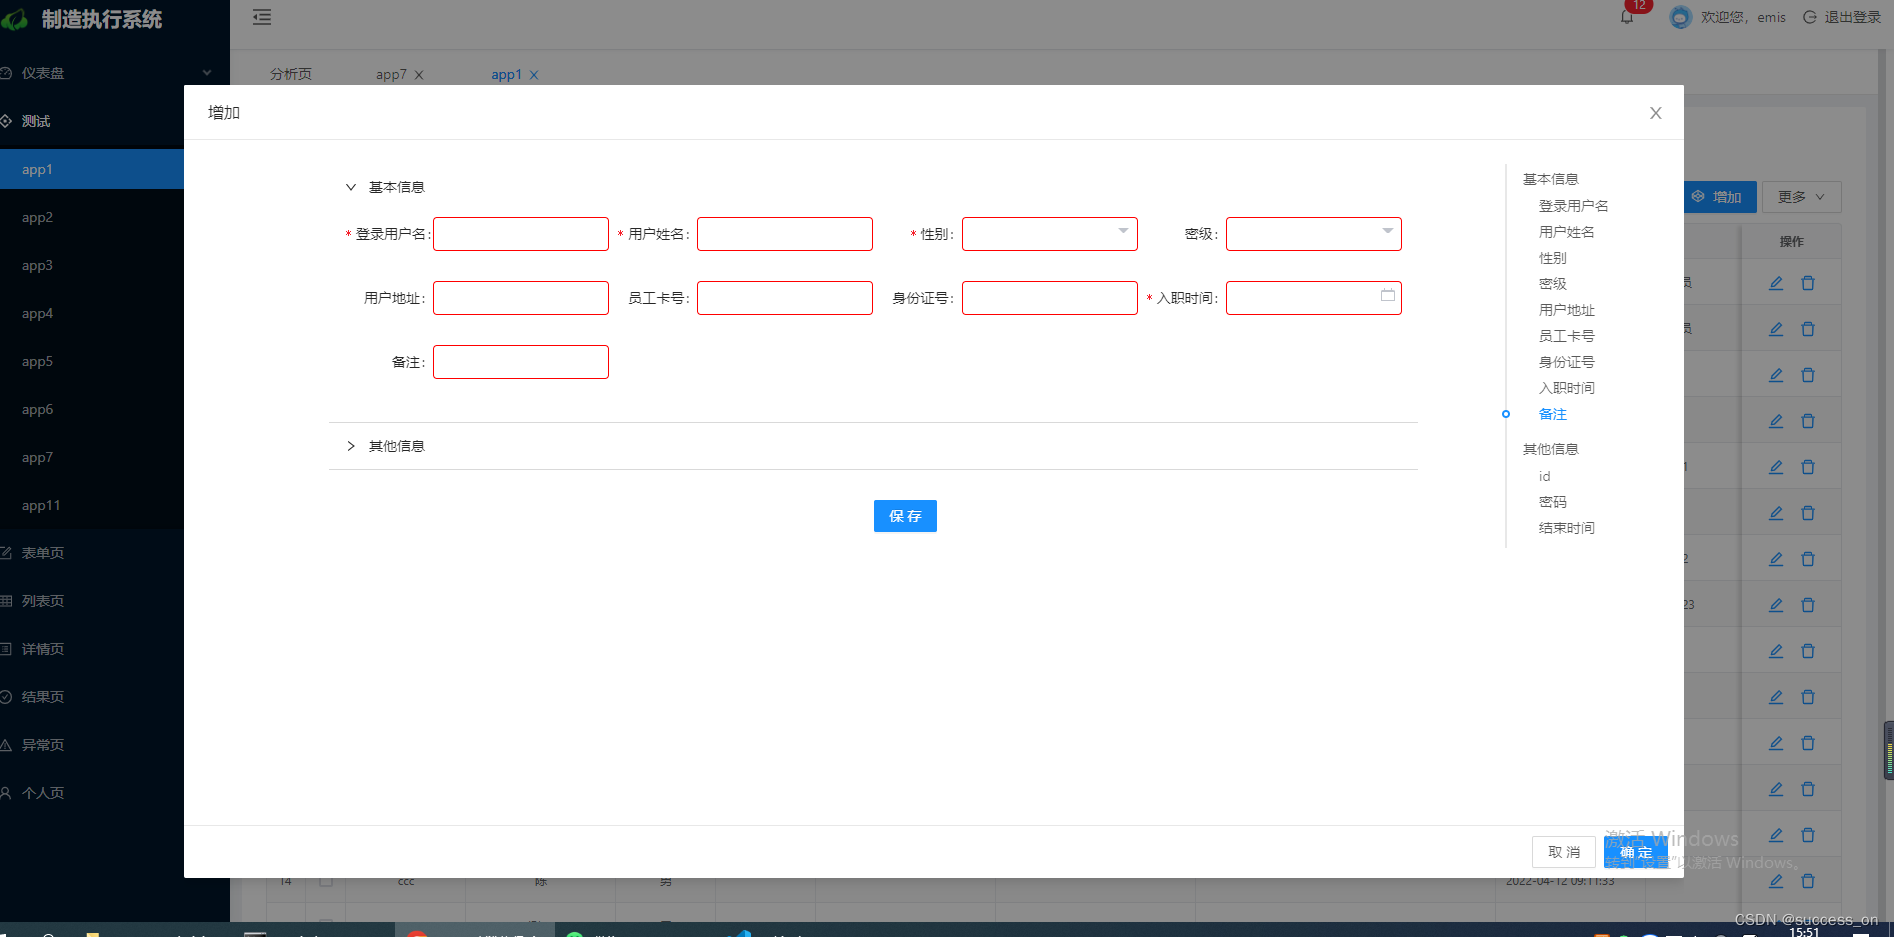Open the notification bell with 12 alerts
Screen dimensions: 1894x937
(x=1625, y=17)
